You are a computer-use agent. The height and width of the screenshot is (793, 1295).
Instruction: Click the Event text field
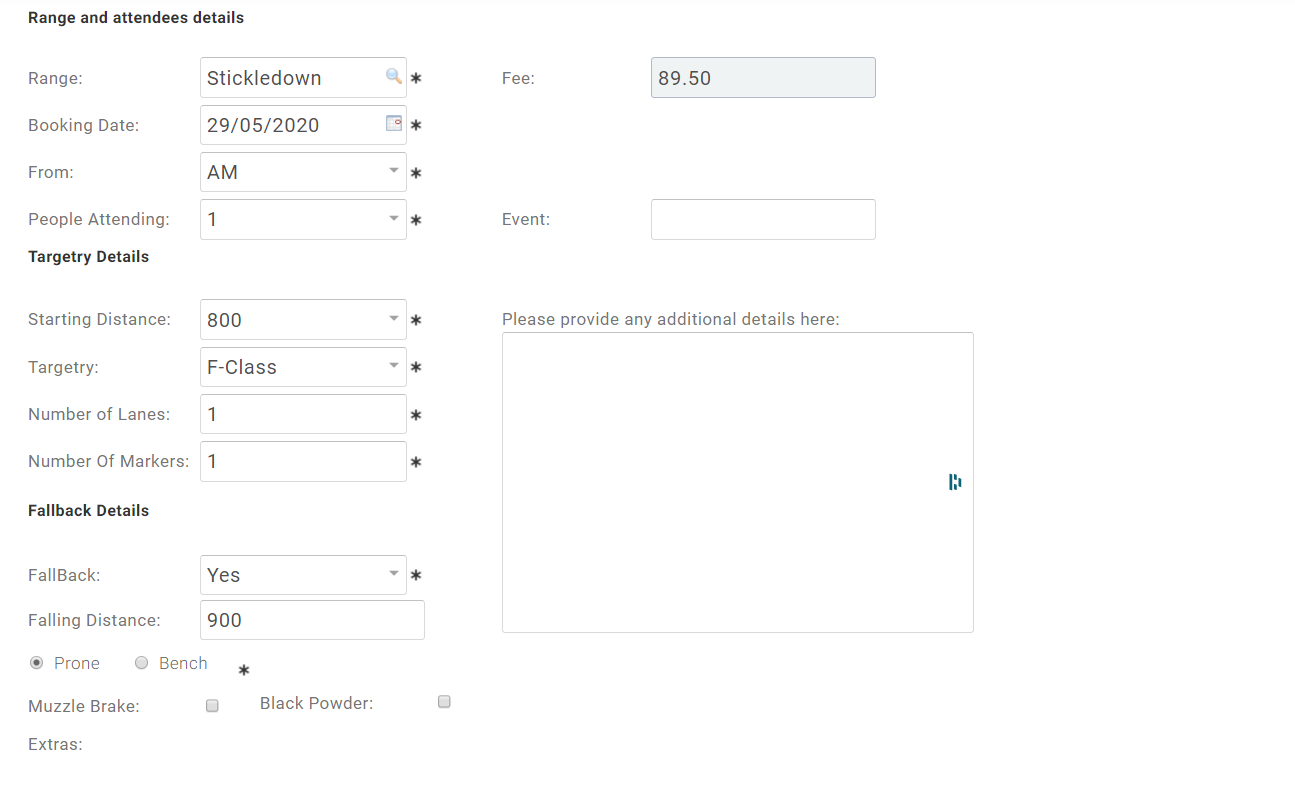pyautogui.click(x=763, y=219)
